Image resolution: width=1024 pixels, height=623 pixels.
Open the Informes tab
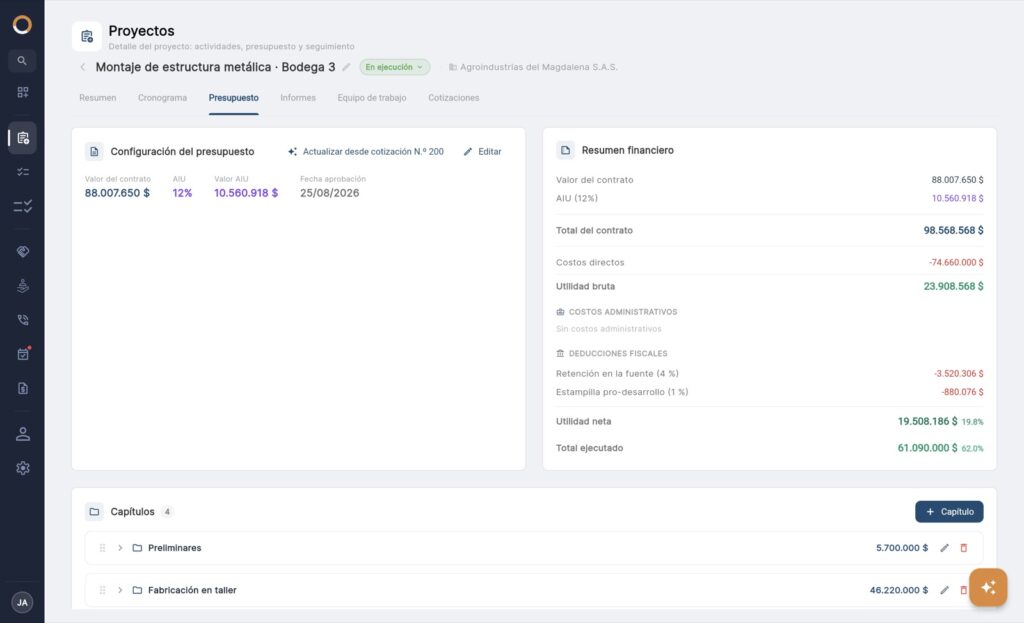click(298, 98)
